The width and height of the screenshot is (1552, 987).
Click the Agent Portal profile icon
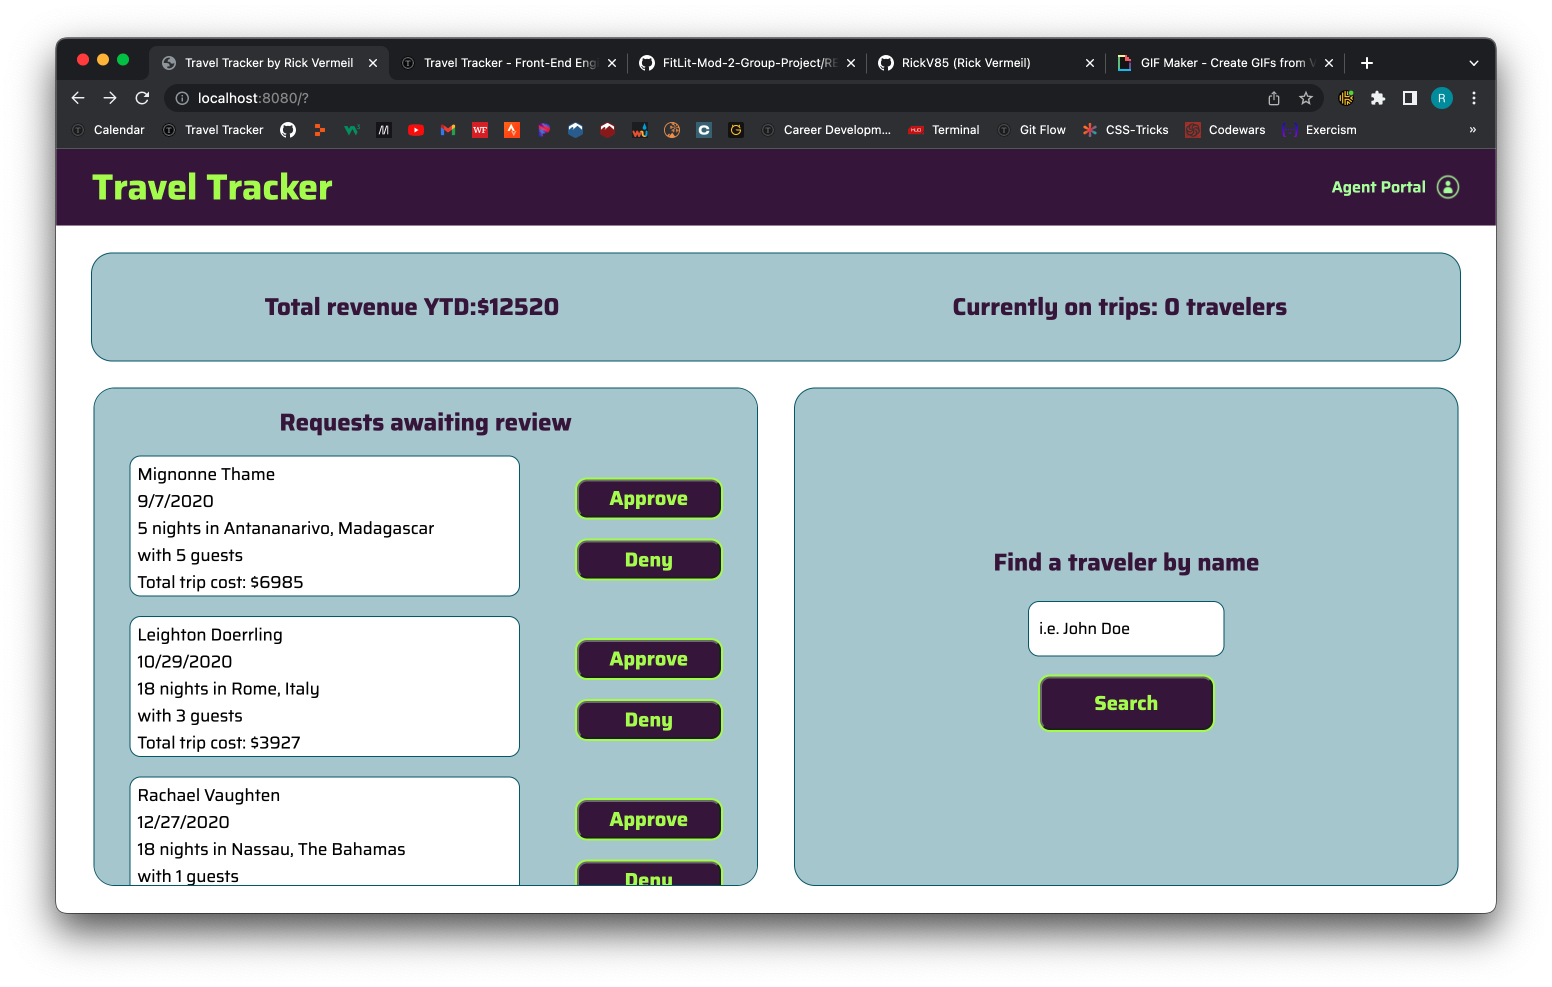[x=1447, y=187]
